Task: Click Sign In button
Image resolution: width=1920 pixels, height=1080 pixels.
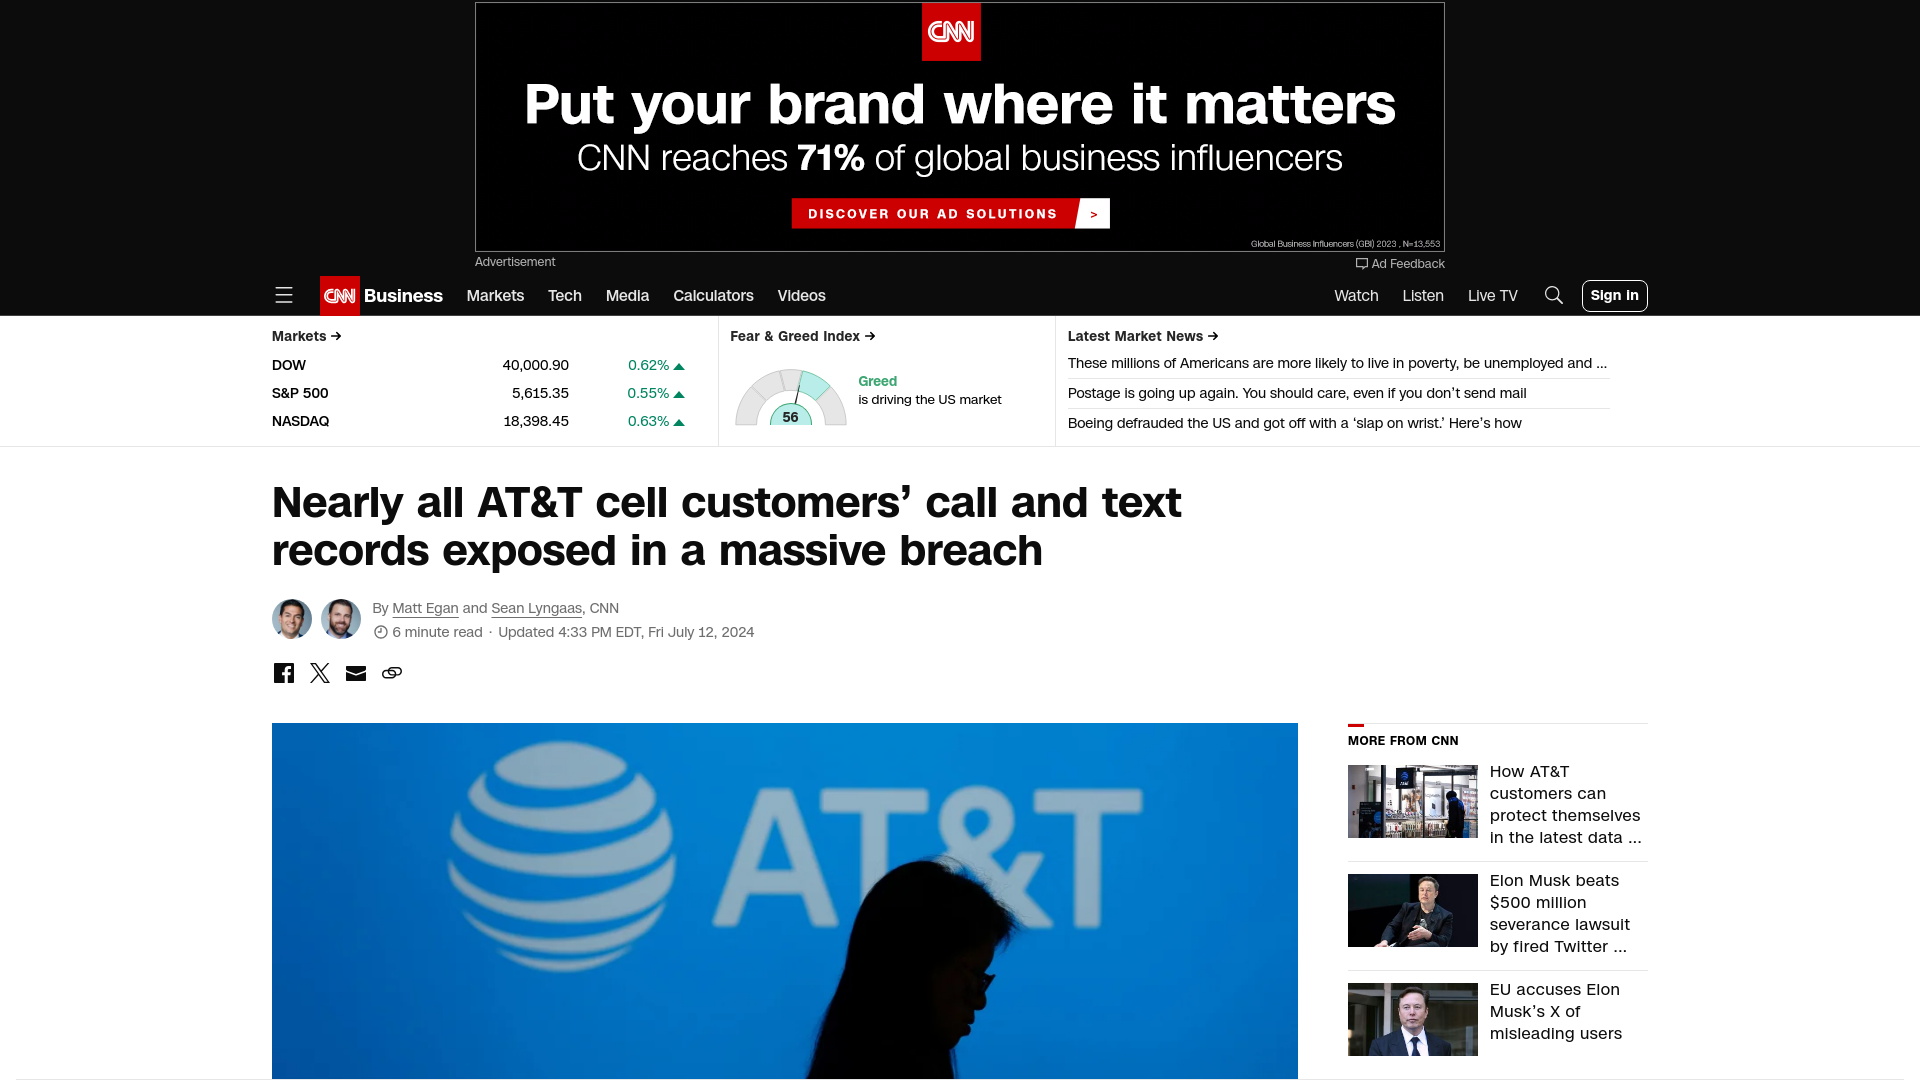Action: pos(1614,295)
